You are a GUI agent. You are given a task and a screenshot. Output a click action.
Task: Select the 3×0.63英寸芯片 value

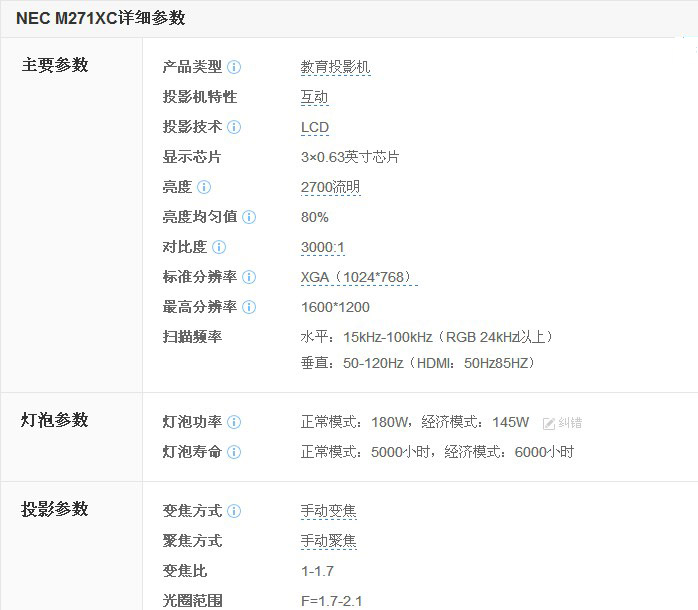click(350, 157)
